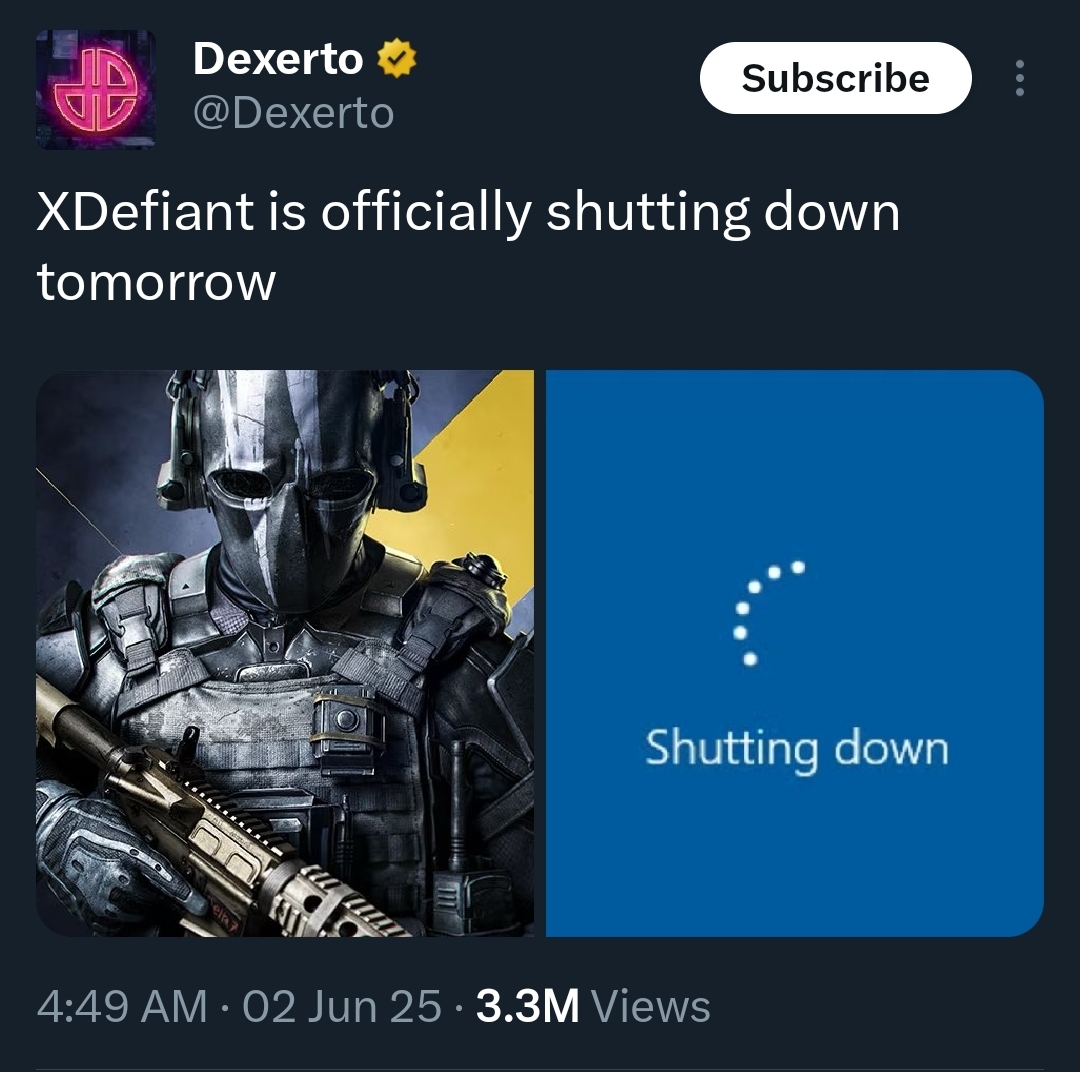Click the XDefiant shutting down tweet text

click(468, 246)
